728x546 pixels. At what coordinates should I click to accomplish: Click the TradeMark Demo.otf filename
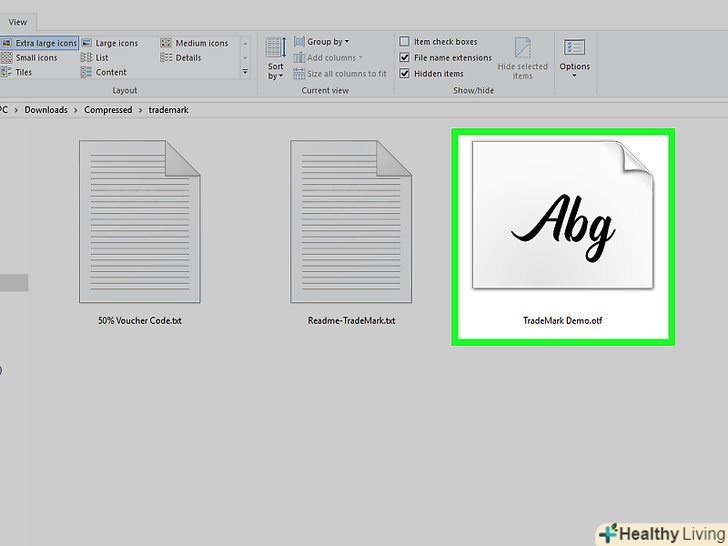pos(563,320)
